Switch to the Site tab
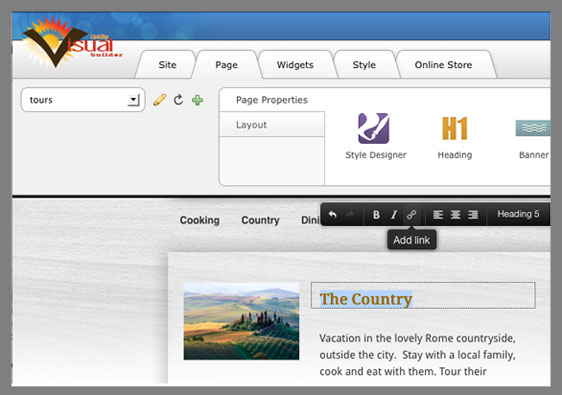This screenshot has height=395, width=562. [167, 65]
